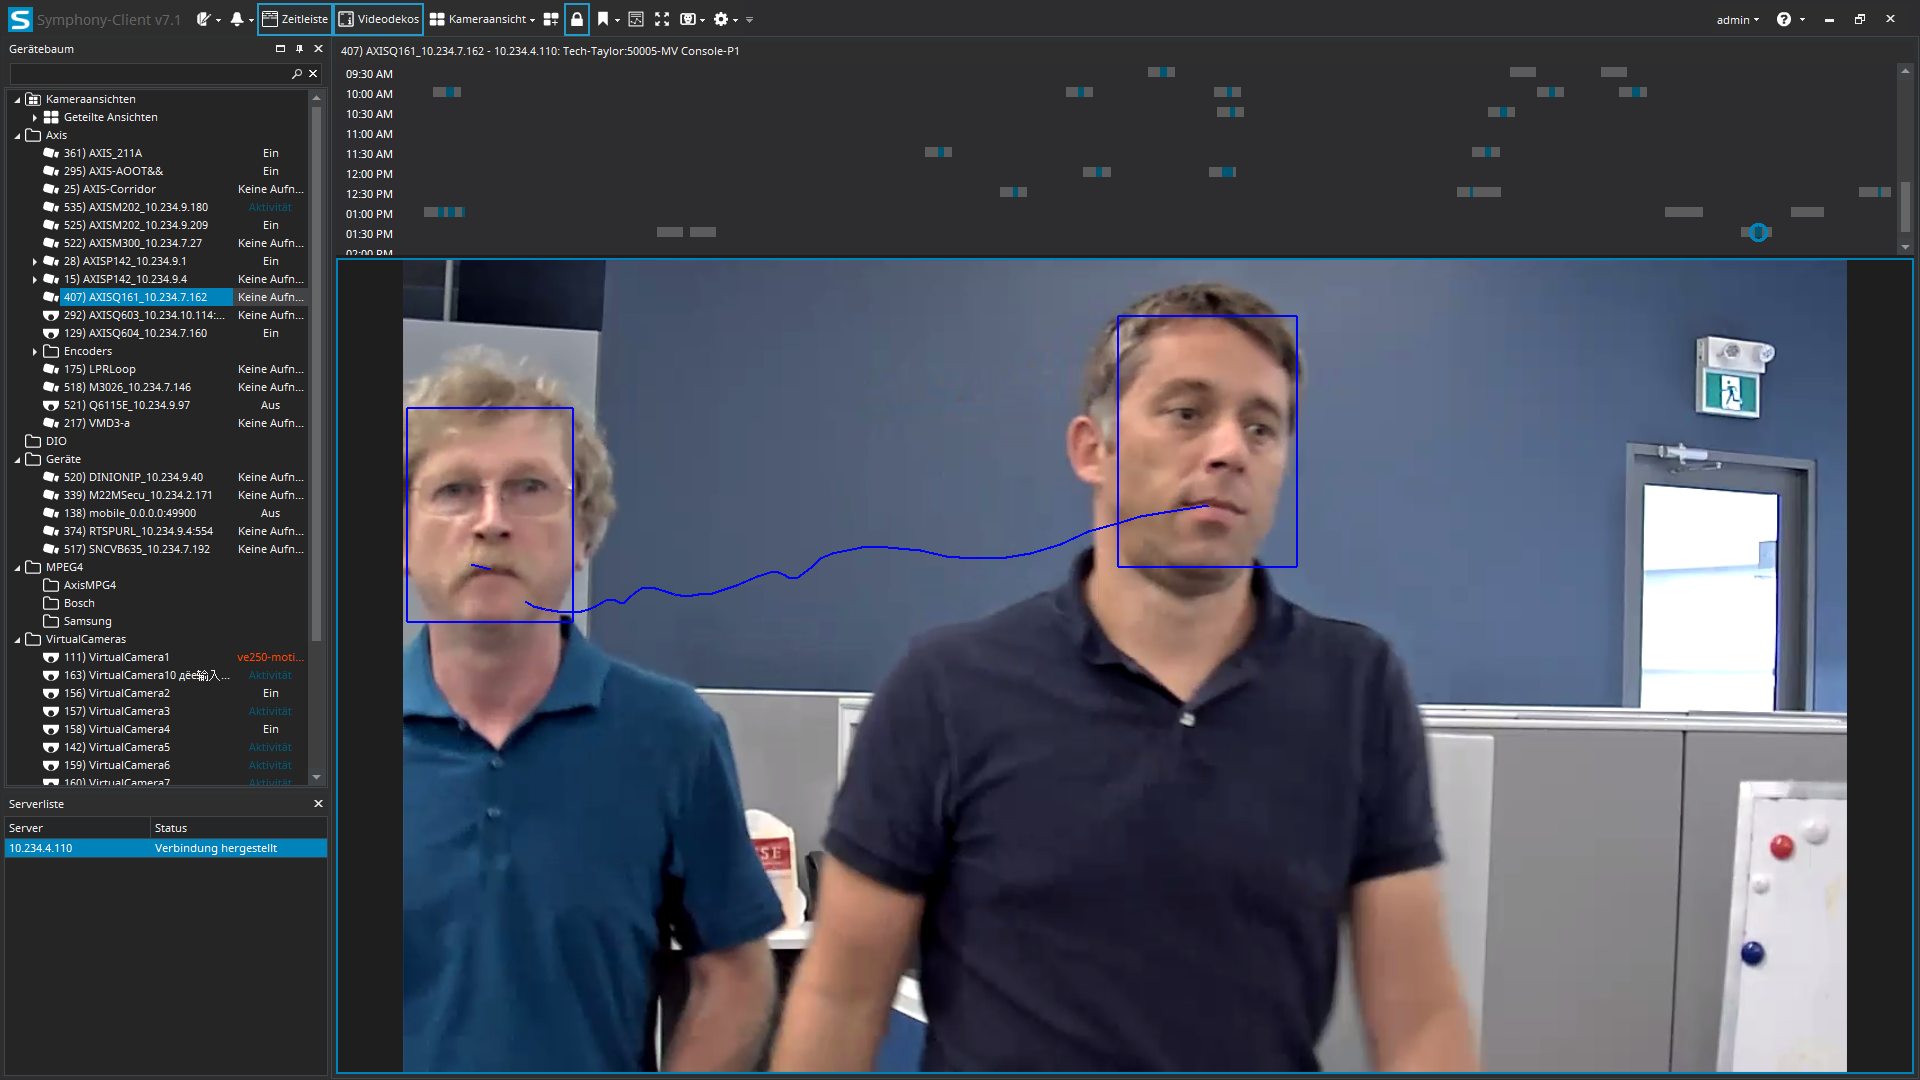The image size is (1920, 1080).
Task: Collapse the MPEG4 folder
Action: [x=17, y=568]
